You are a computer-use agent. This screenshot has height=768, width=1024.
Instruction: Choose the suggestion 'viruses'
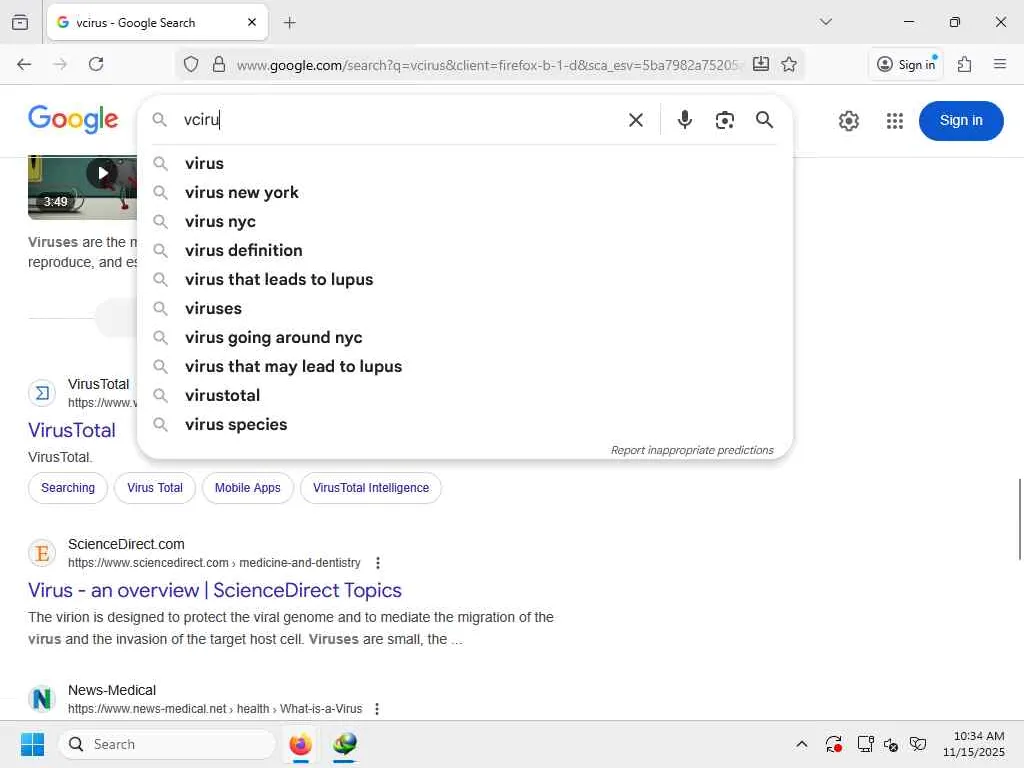tap(465, 308)
